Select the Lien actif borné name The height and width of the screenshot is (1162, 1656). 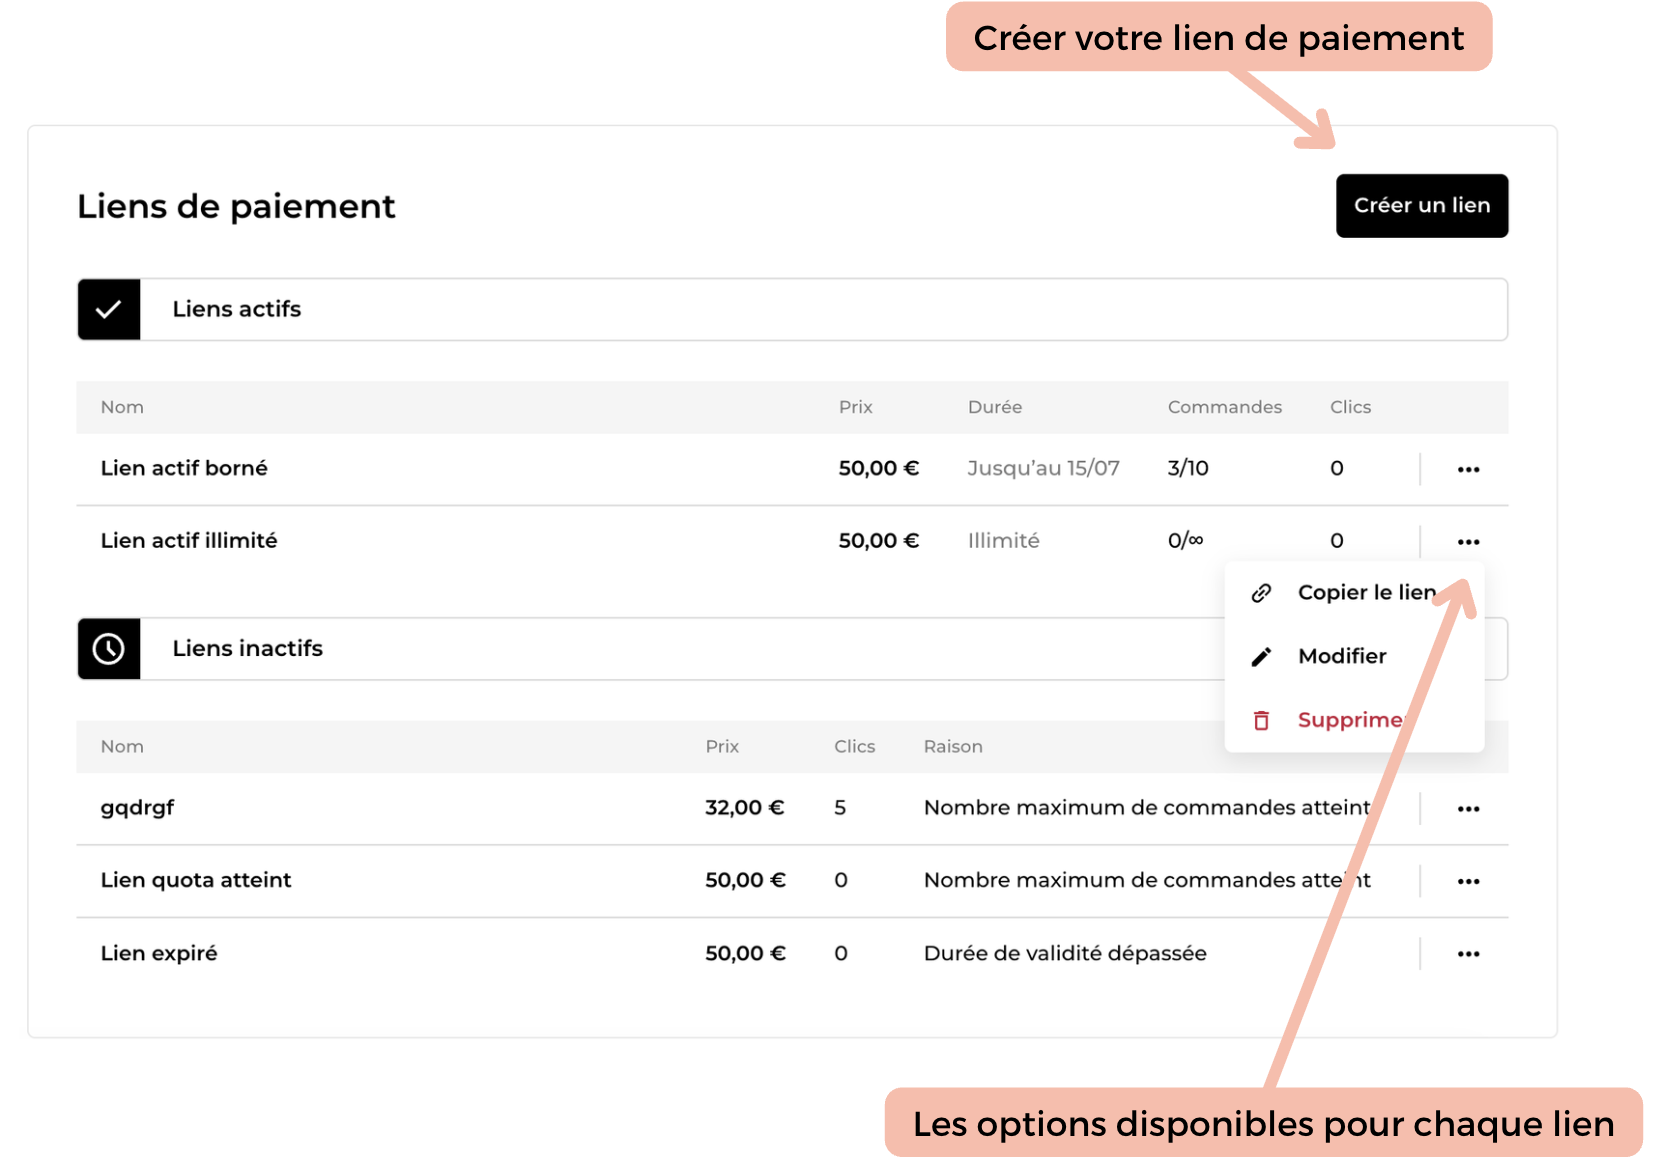[x=184, y=468]
